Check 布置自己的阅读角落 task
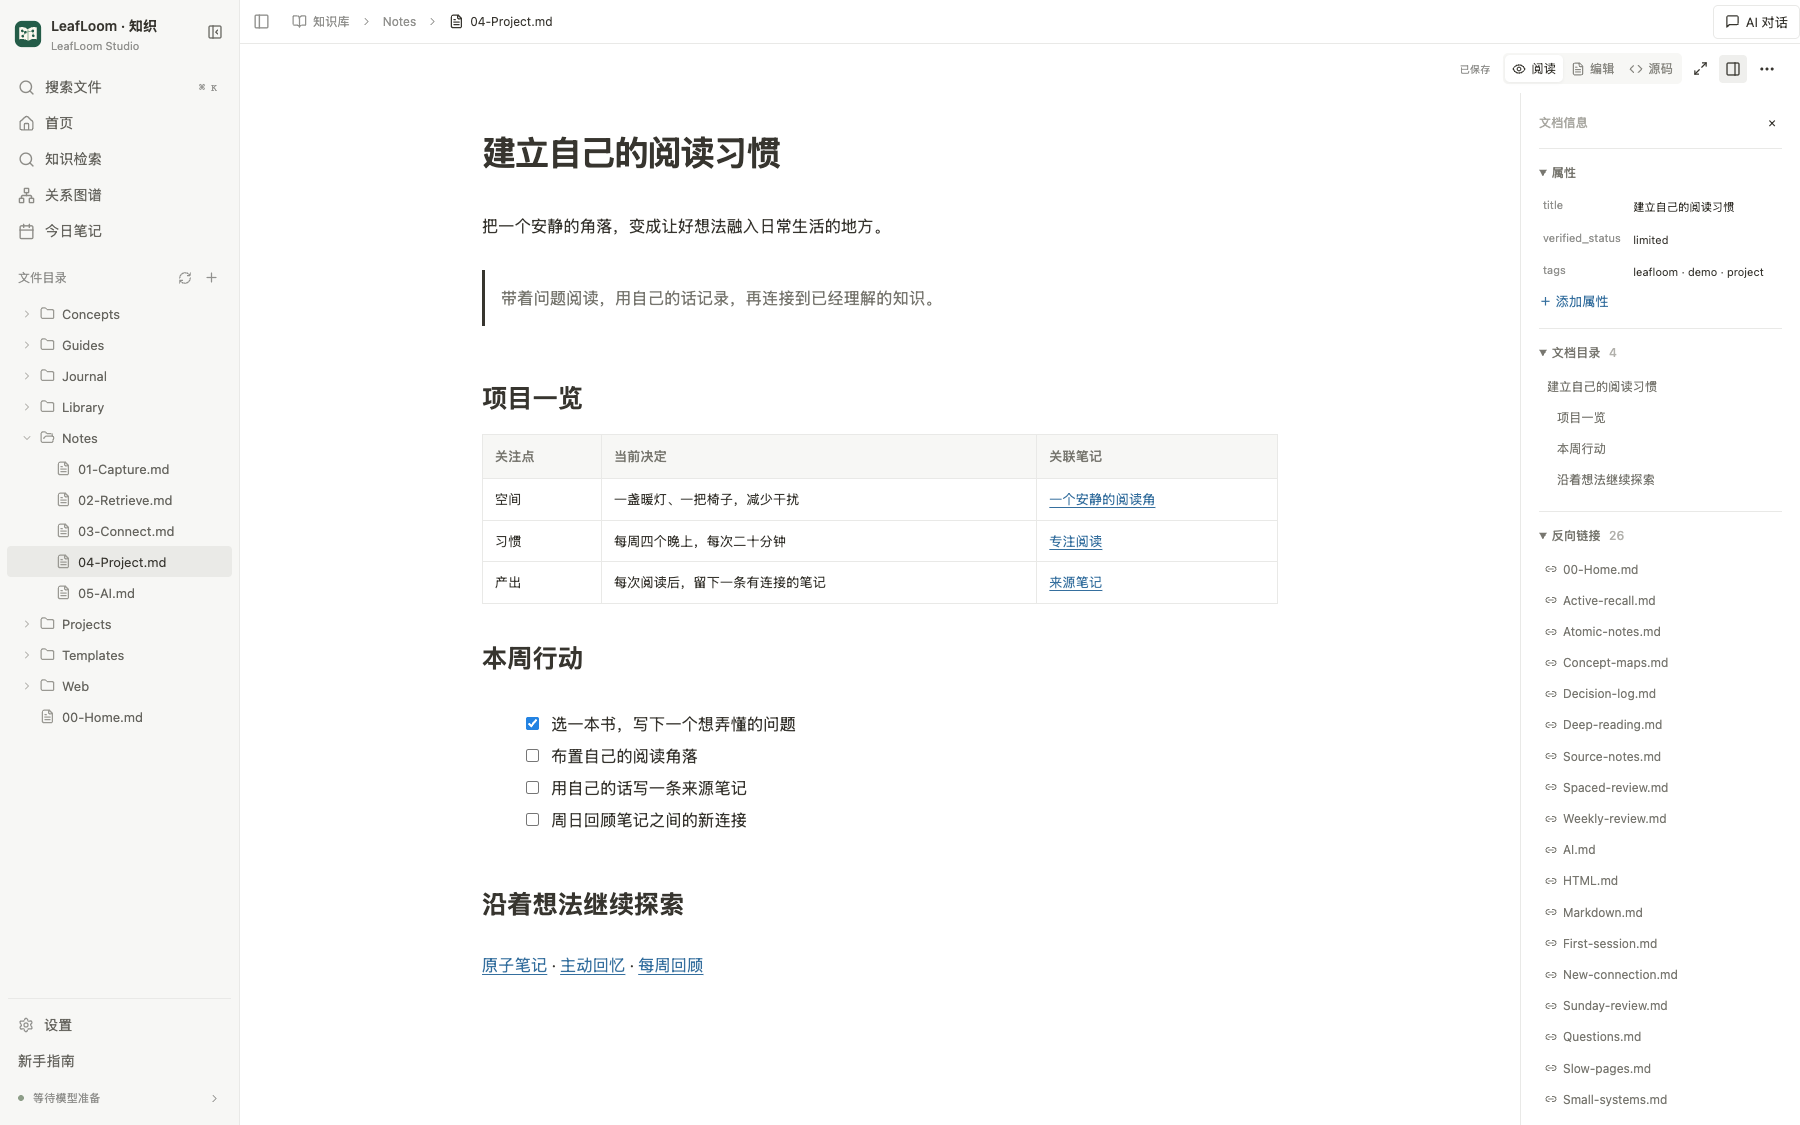Image resolution: width=1800 pixels, height=1125 pixels. (x=532, y=756)
